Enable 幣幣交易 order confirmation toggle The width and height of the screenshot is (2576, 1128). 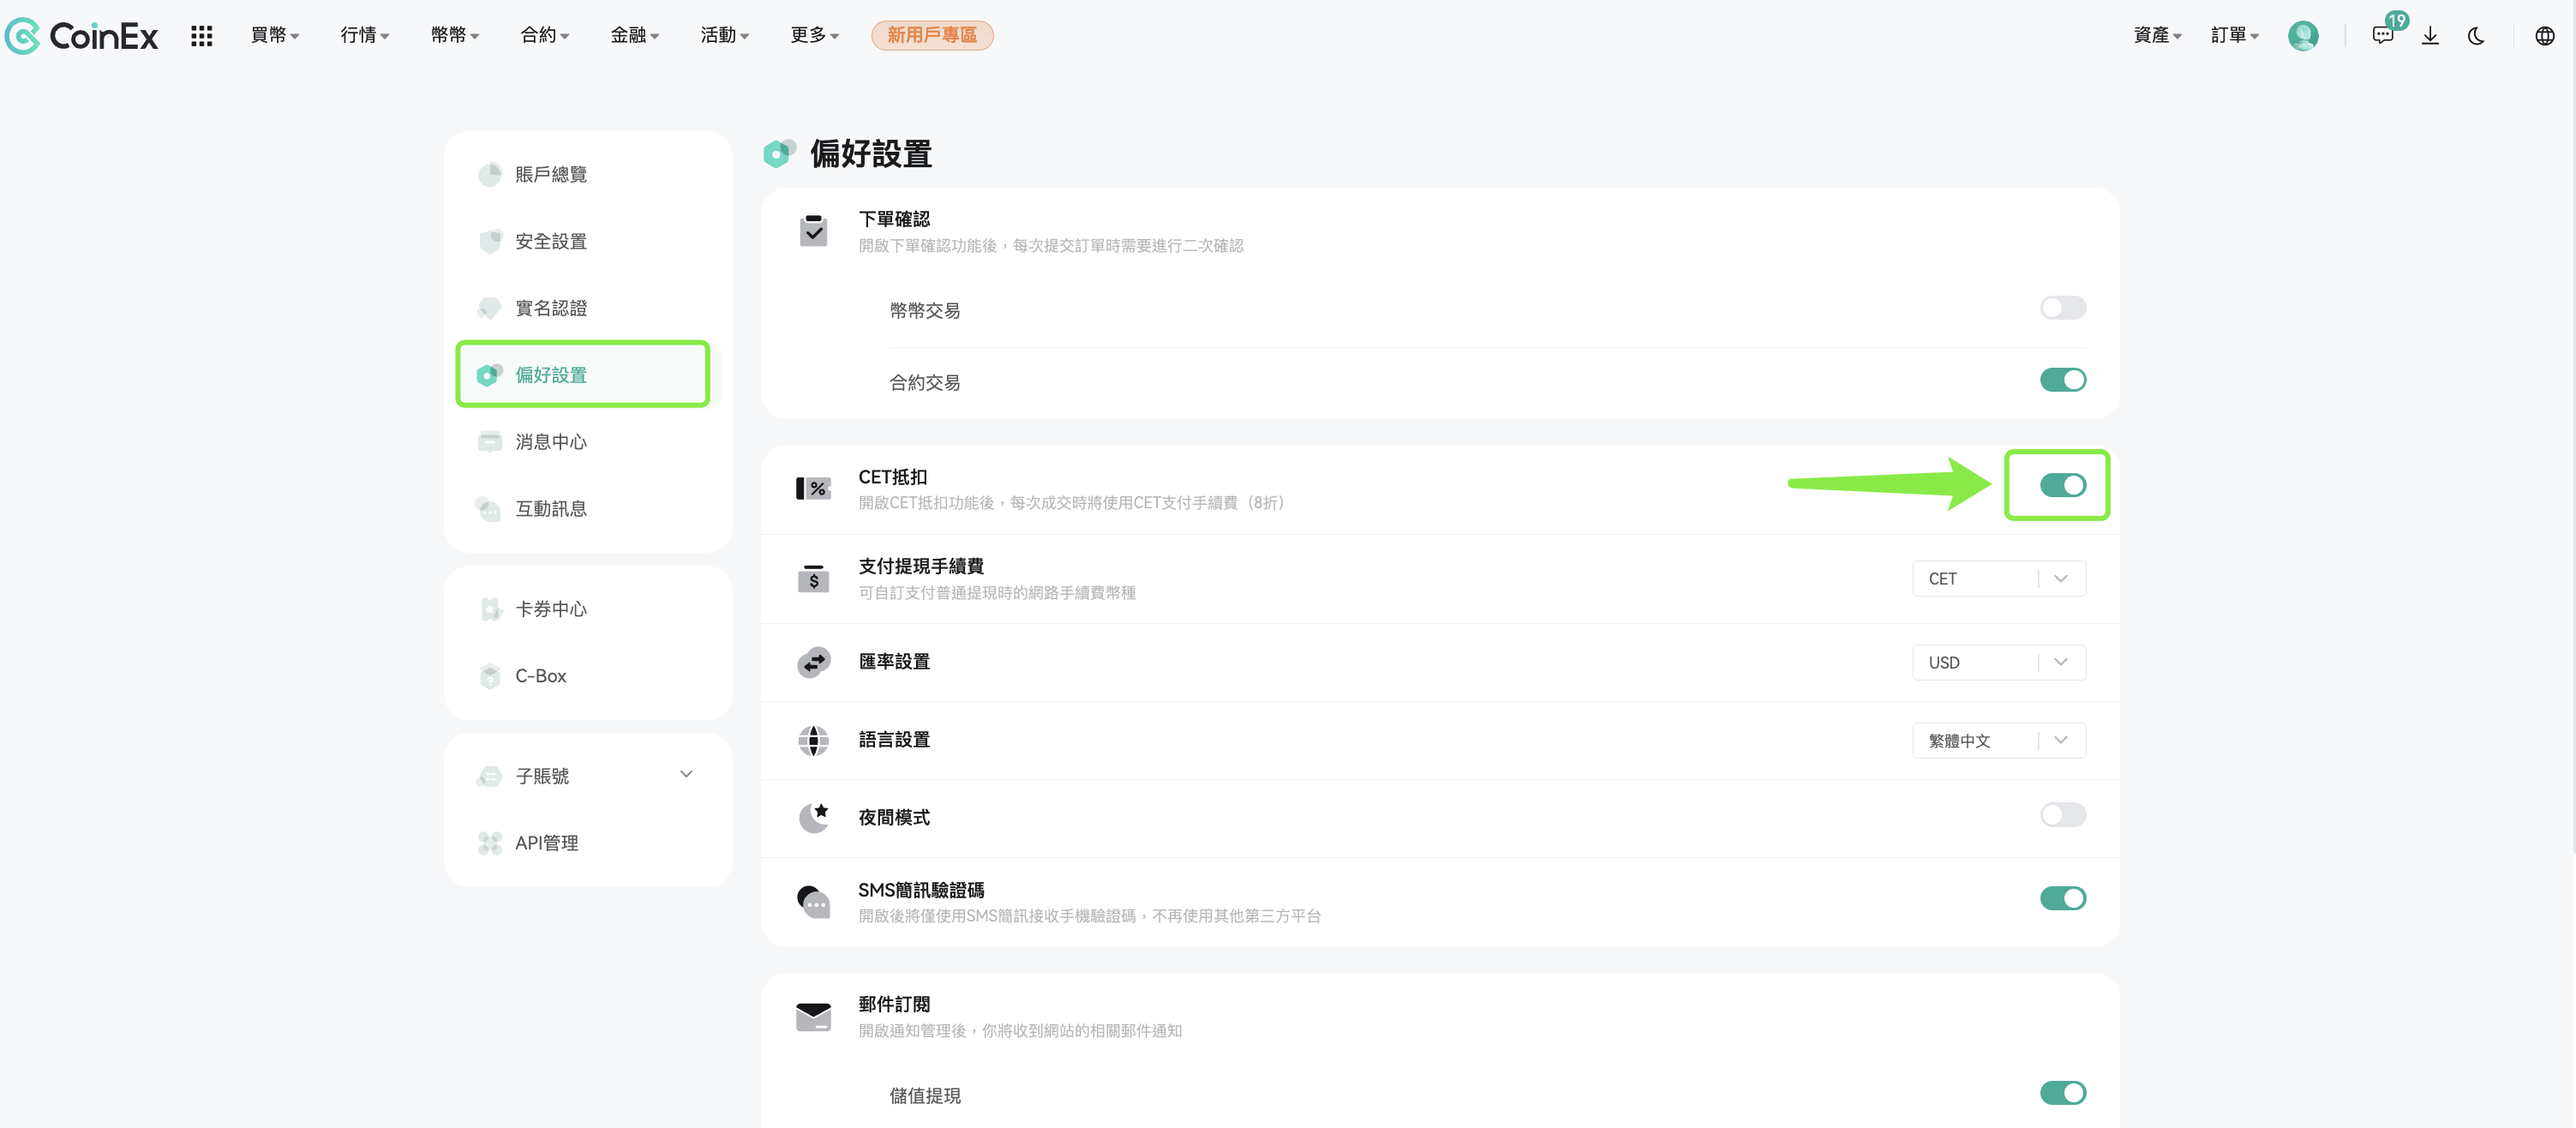[x=2062, y=308]
